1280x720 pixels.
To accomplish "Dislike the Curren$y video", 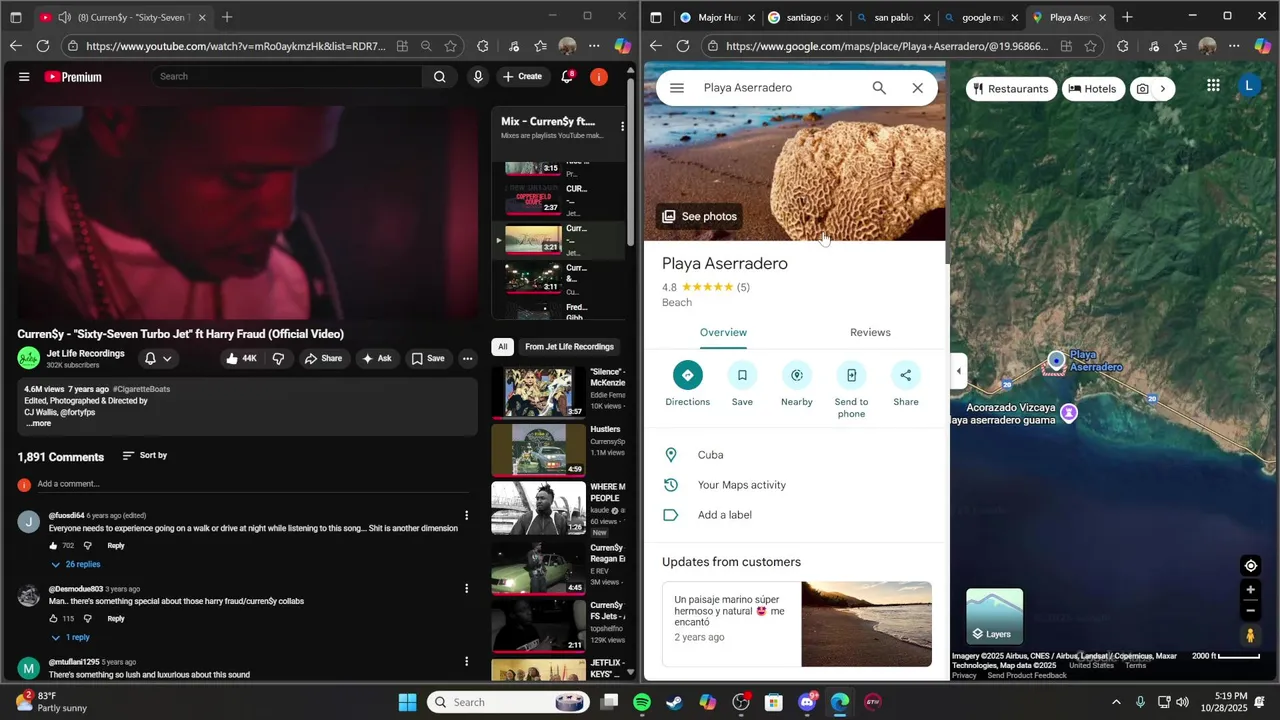I will (278, 358).
